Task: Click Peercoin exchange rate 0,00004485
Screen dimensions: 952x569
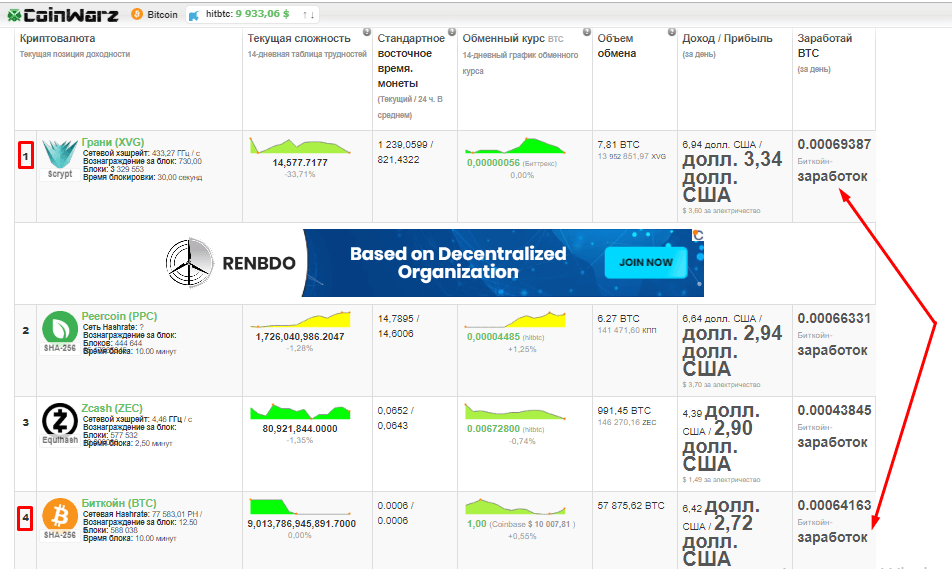Action: 494,337
